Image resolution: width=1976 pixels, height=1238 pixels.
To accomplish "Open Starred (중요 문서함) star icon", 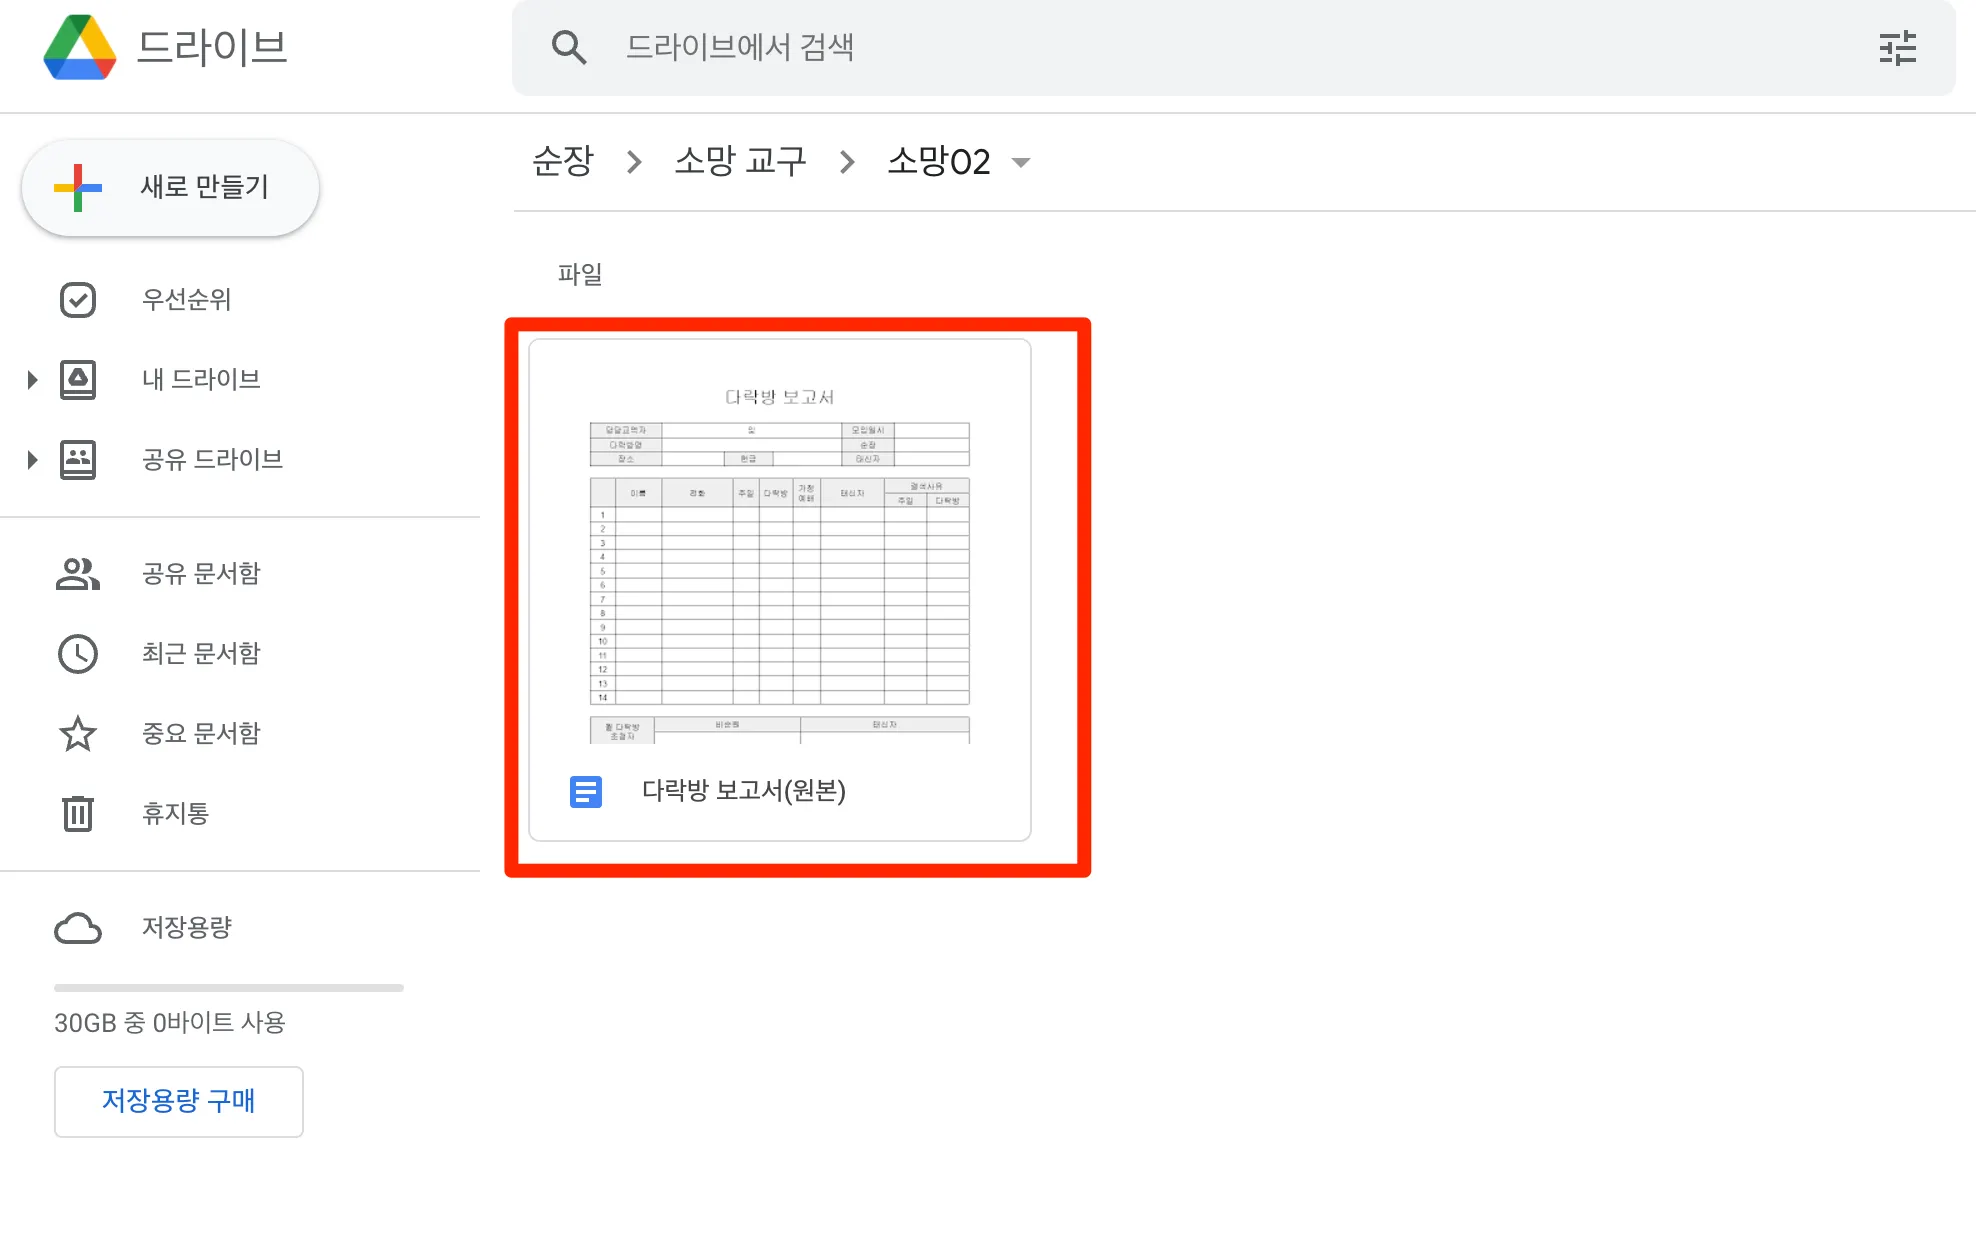I will click(x=78, y=734).
